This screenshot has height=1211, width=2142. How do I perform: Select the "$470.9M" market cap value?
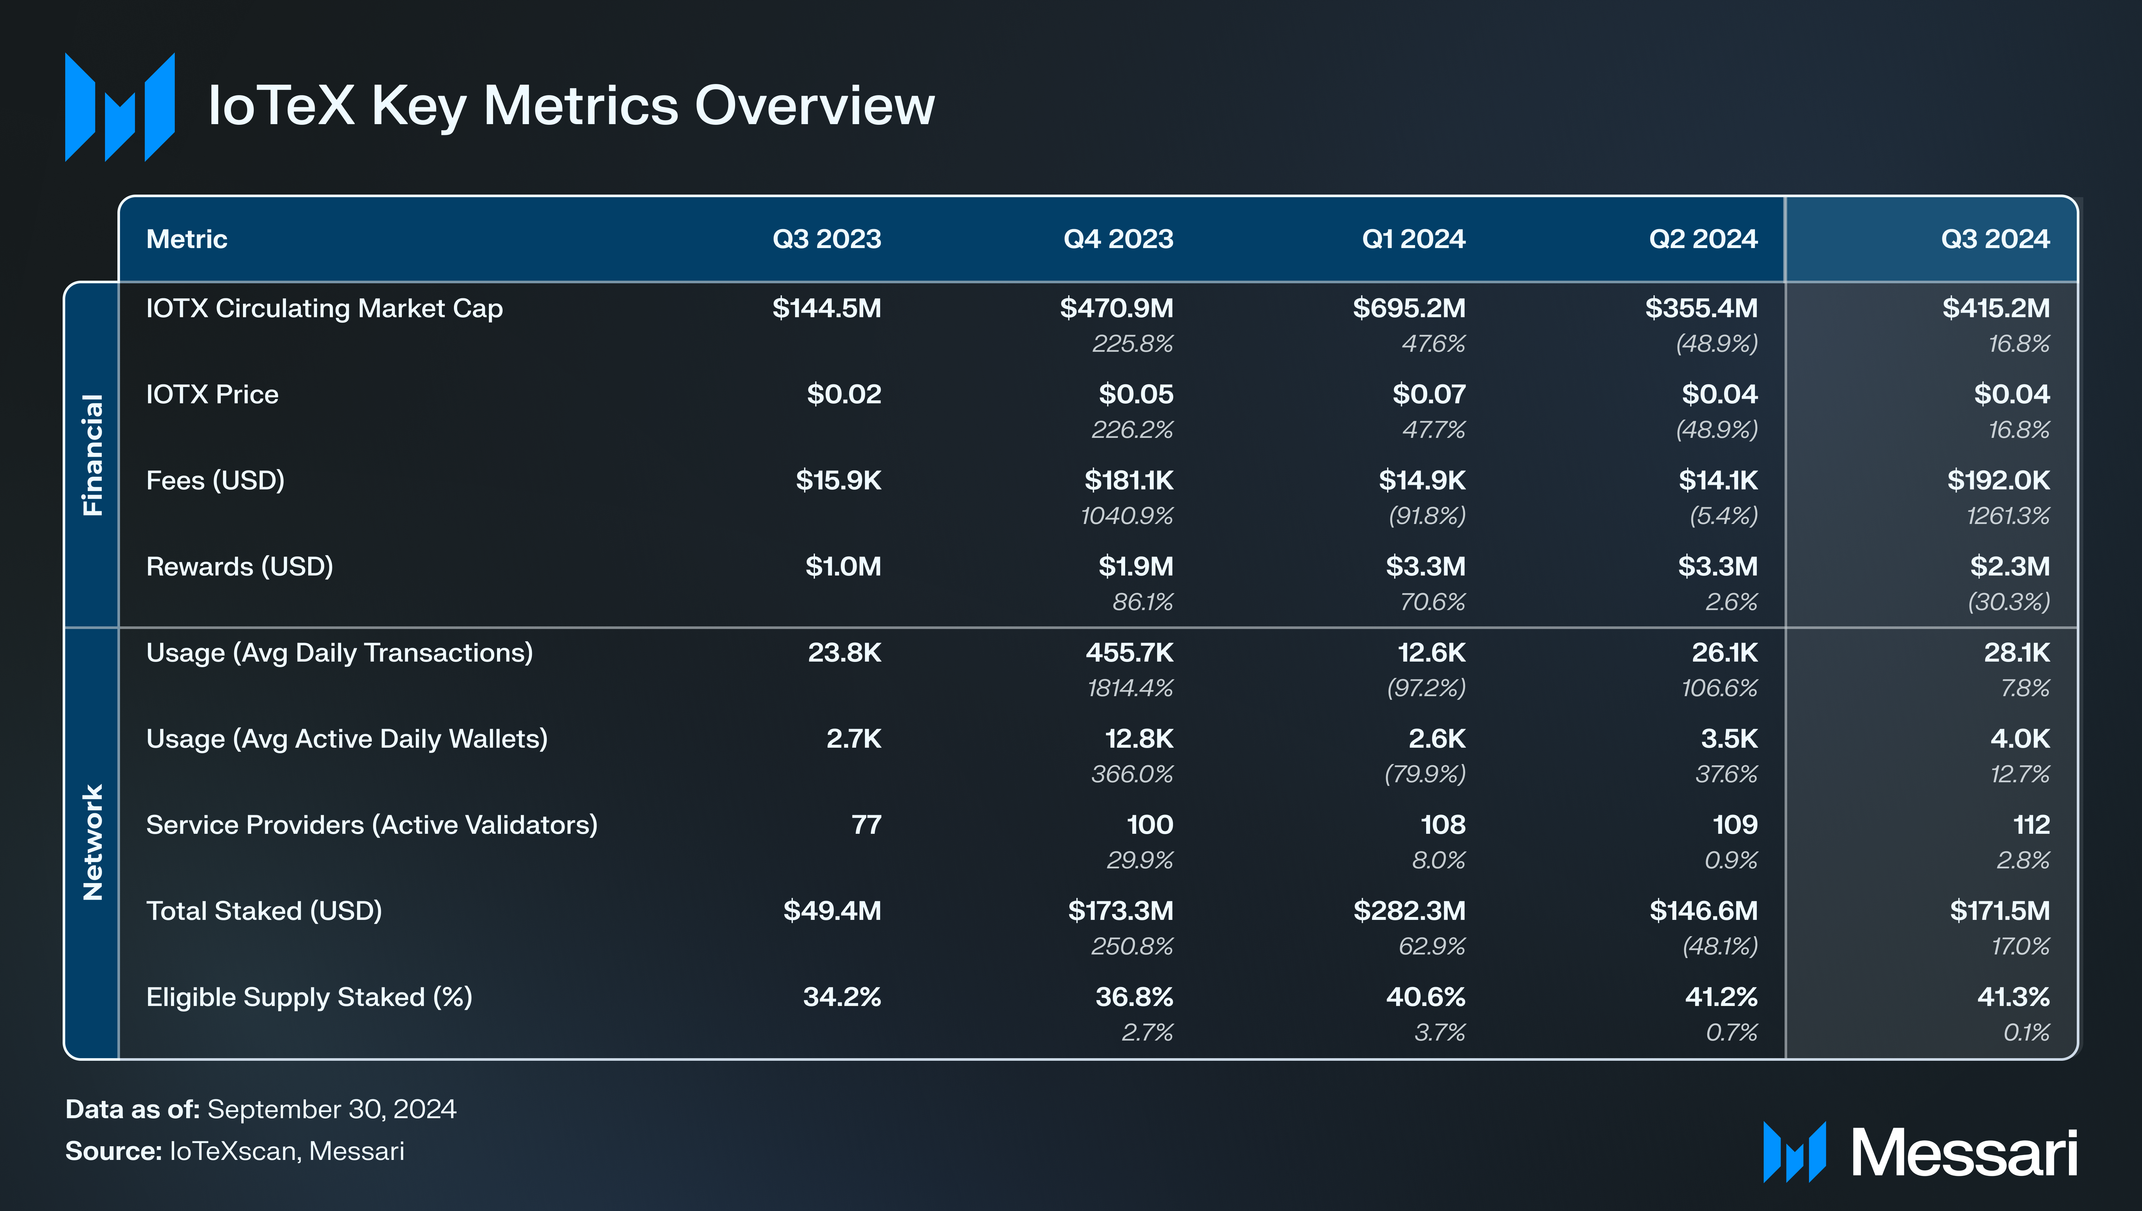(1117, 308)
